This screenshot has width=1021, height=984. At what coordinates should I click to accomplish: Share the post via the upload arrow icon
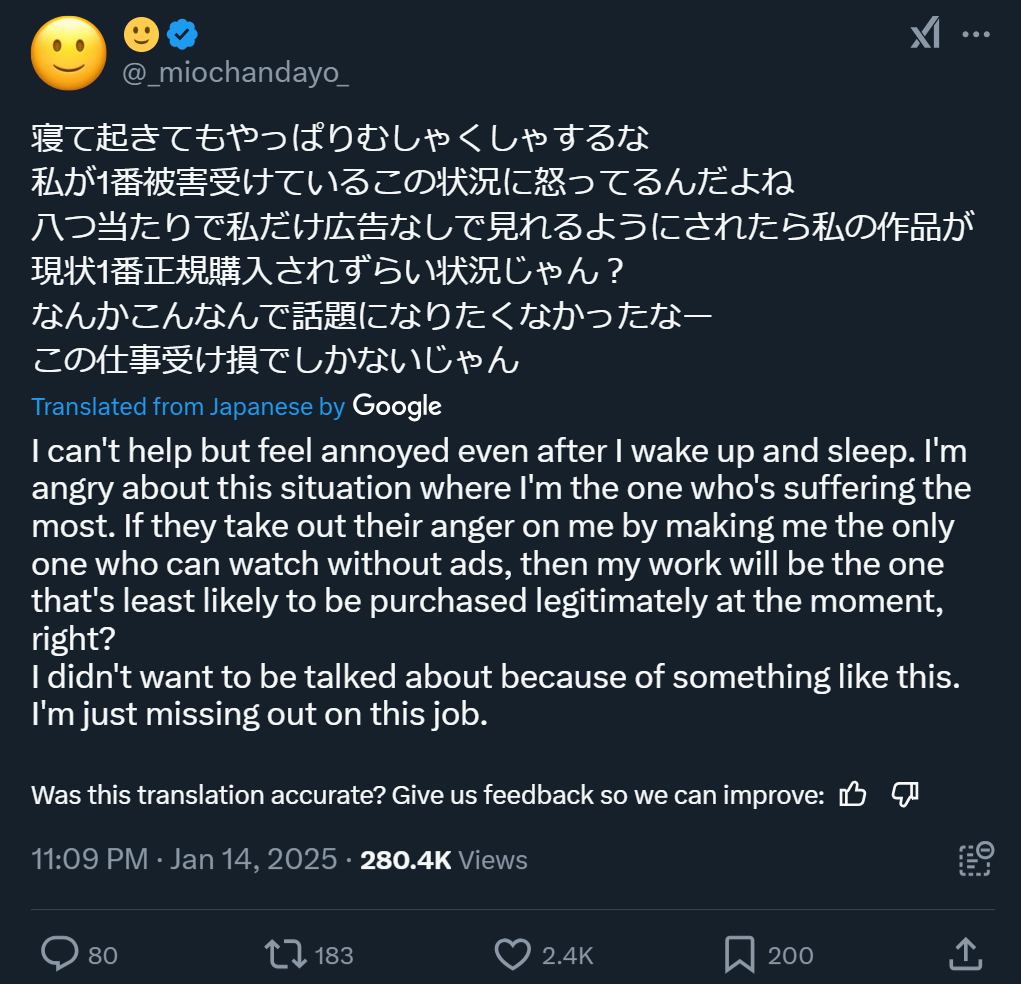coord(965,953)
